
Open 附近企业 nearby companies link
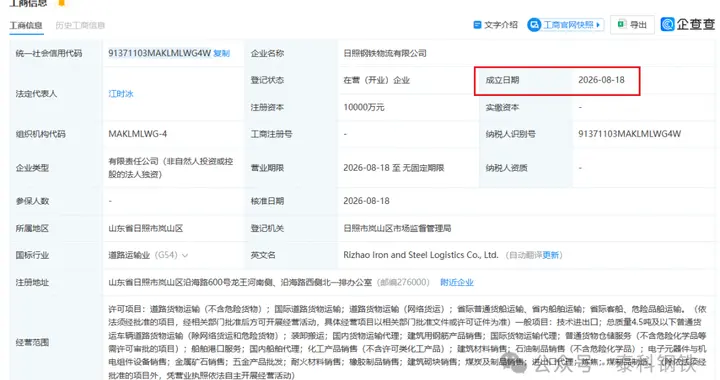[456, 282]
